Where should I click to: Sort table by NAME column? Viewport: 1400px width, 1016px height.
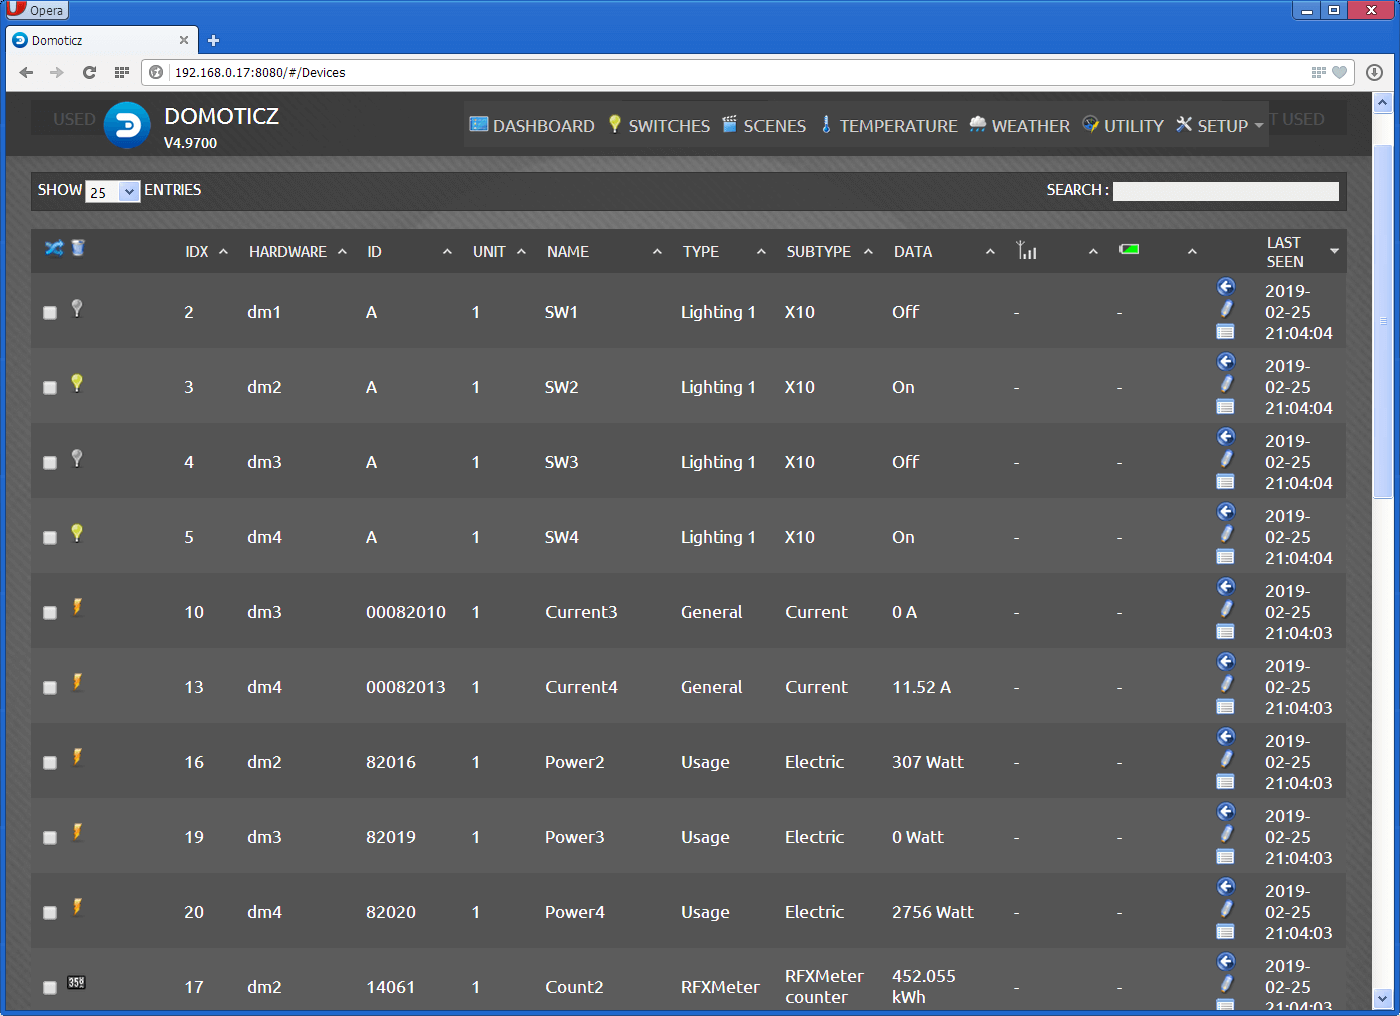(604, 252)
